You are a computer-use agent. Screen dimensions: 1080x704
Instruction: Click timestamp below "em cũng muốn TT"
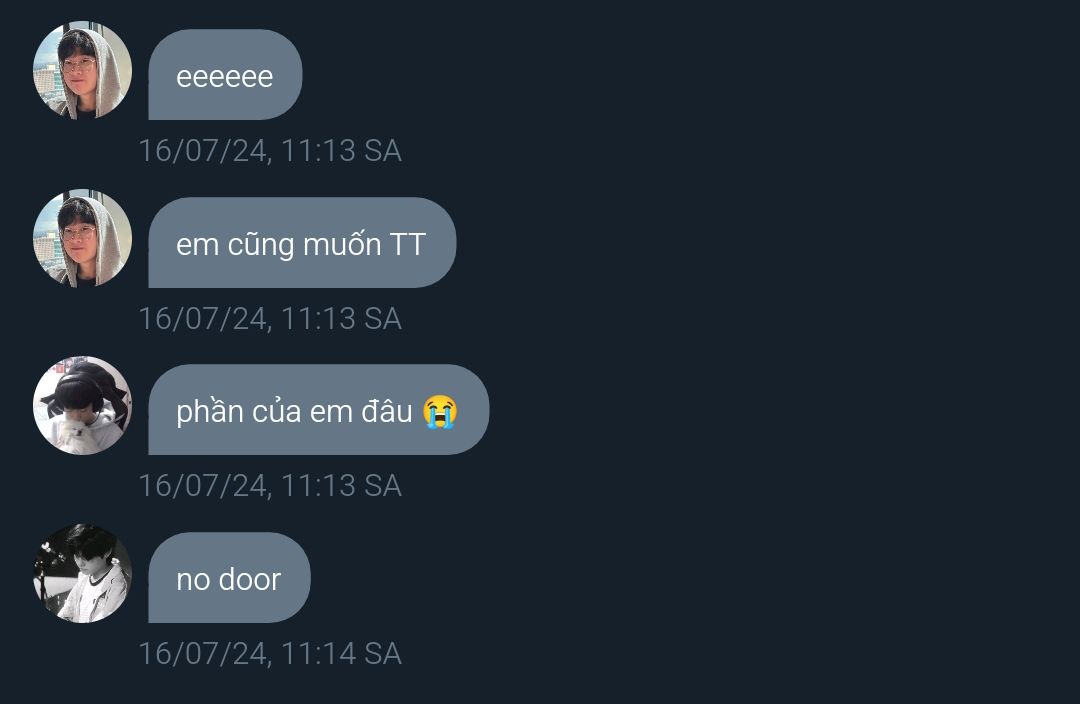[x=270, y=318]
